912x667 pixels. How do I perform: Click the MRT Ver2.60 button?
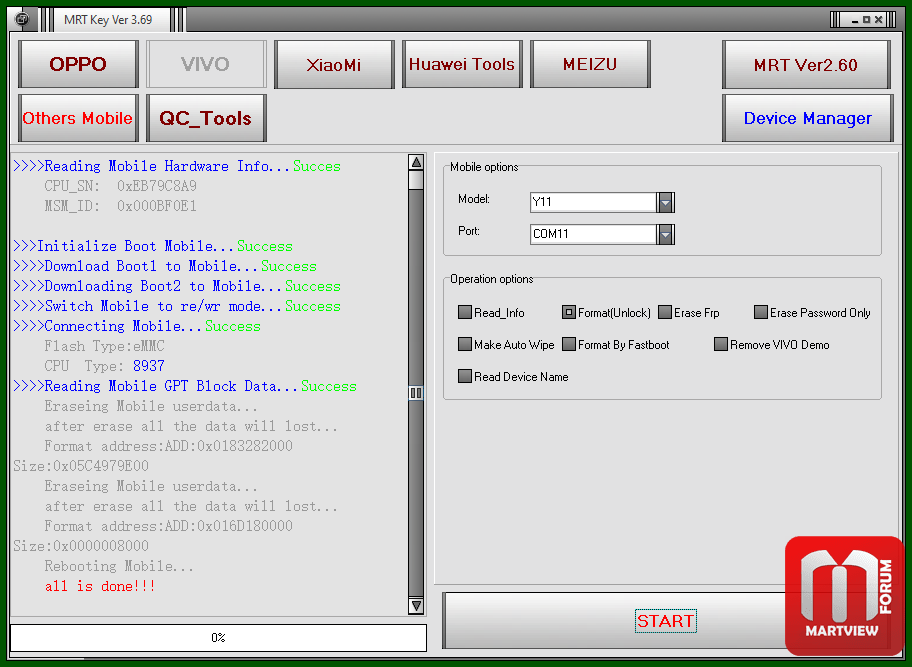[x=806, y=65]
